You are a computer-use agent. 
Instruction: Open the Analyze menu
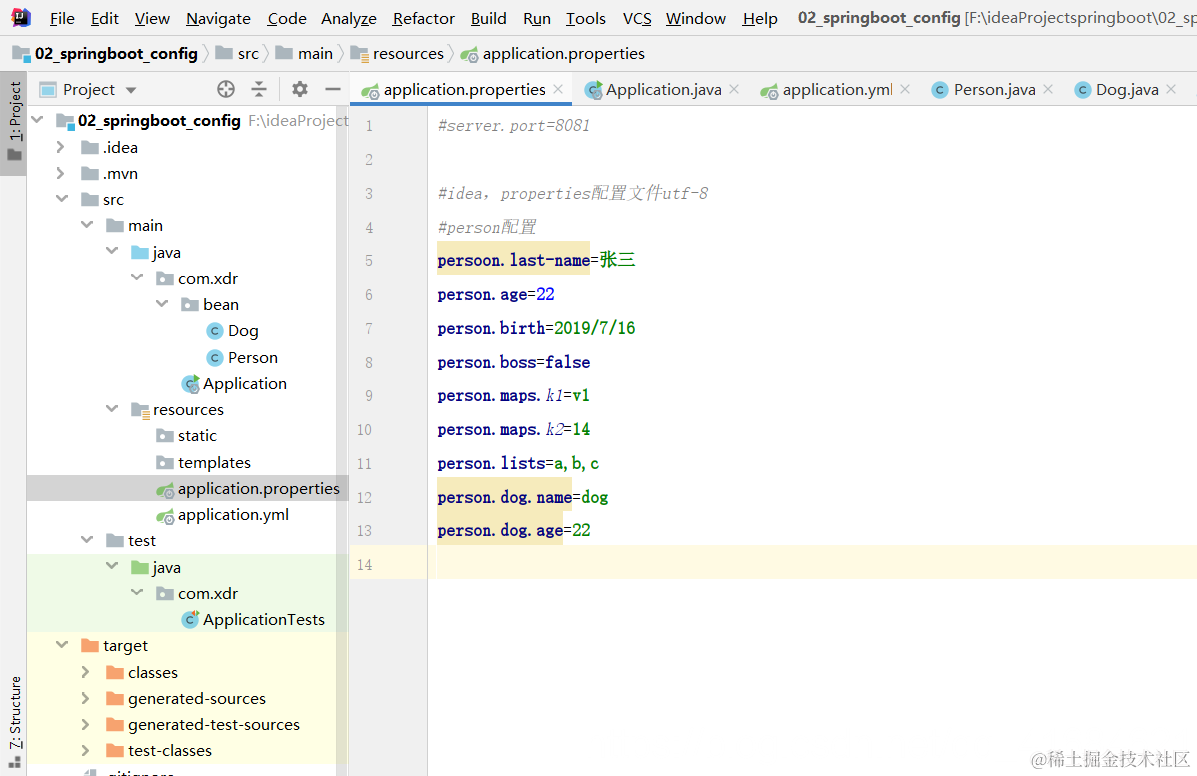(x=349, y=18)
